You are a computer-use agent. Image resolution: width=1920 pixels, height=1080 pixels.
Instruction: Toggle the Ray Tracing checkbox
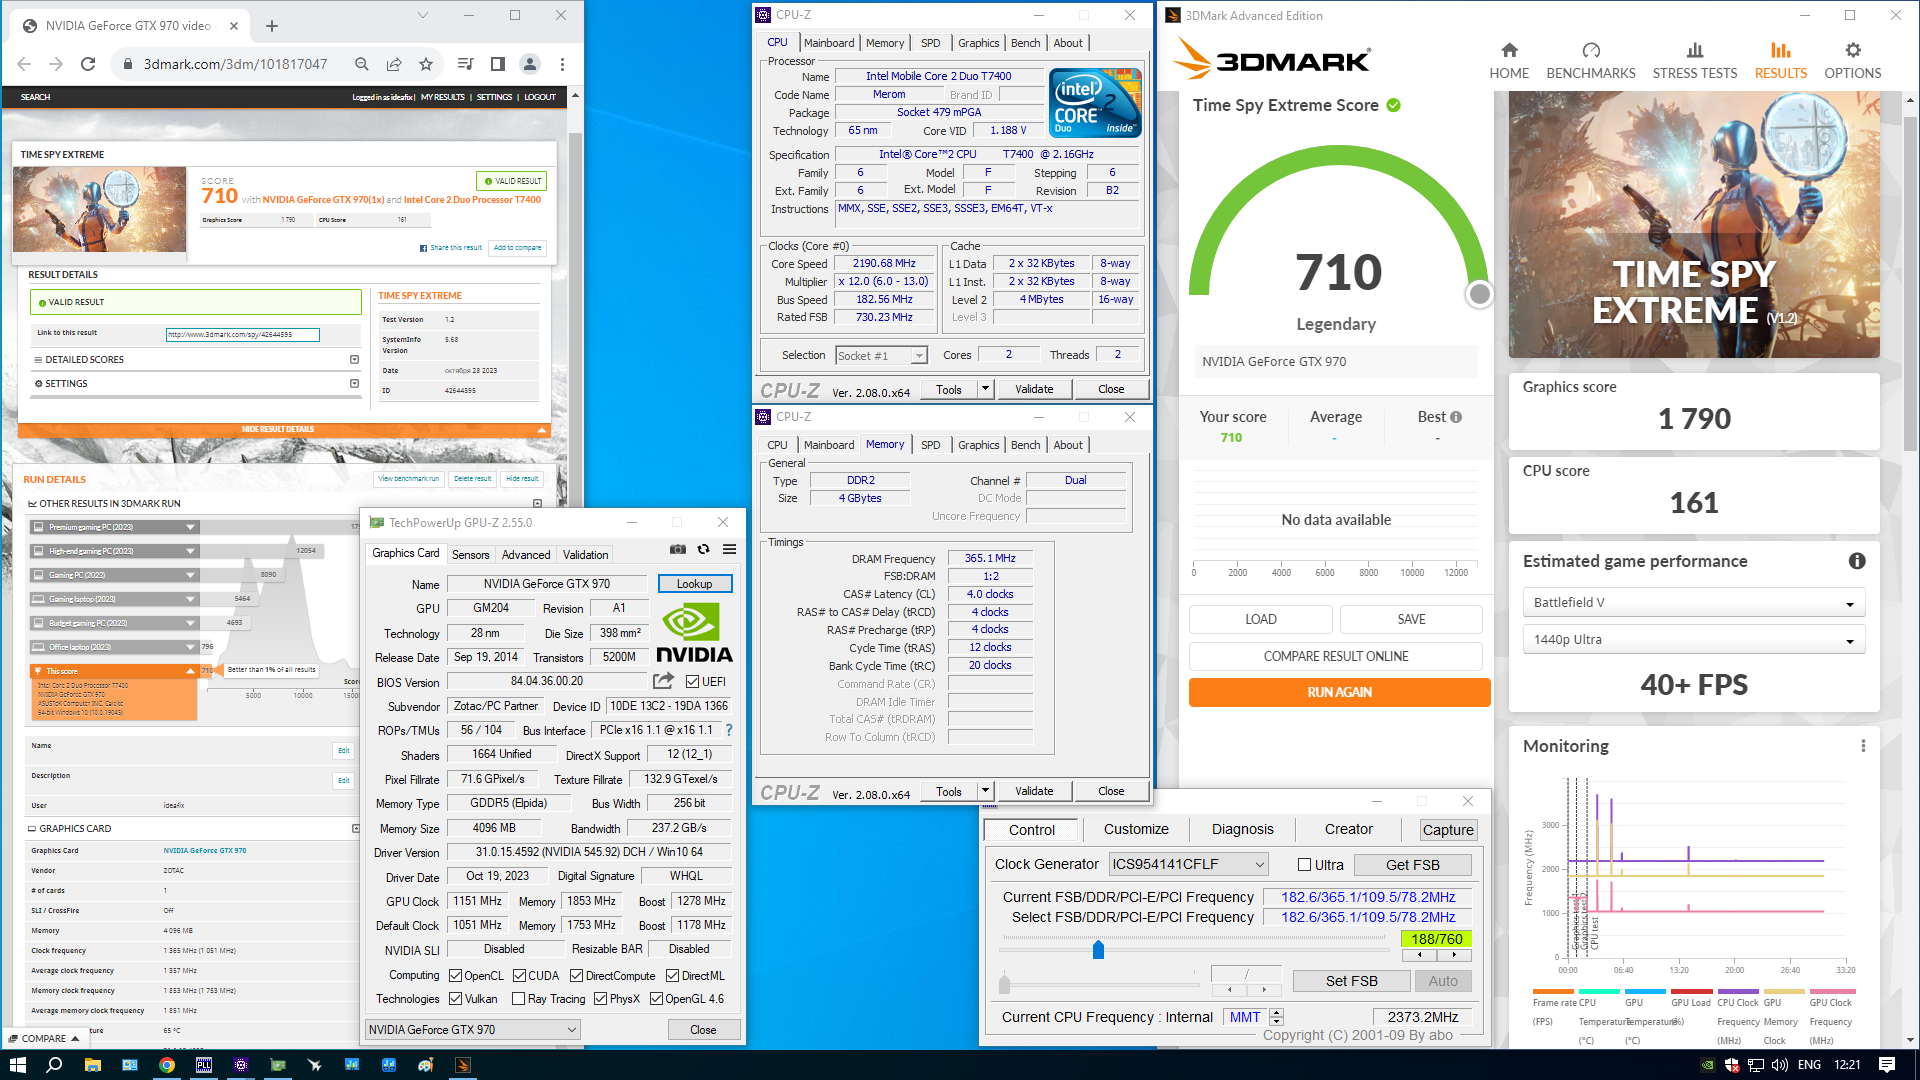(518, 999)
